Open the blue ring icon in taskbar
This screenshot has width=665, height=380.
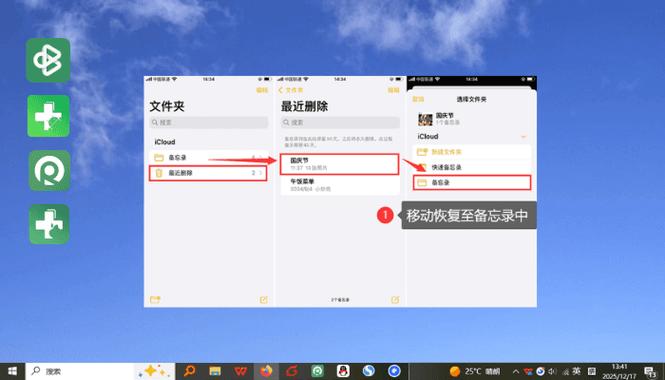point(394,372)
